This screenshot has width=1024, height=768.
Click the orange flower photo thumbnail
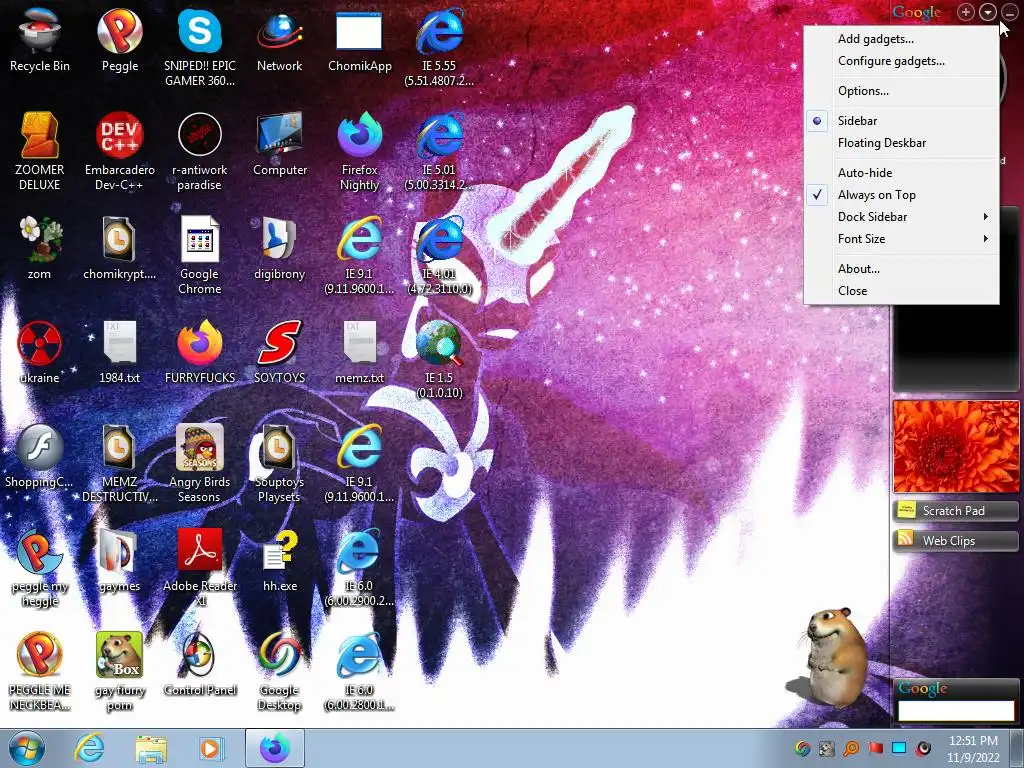956,447
